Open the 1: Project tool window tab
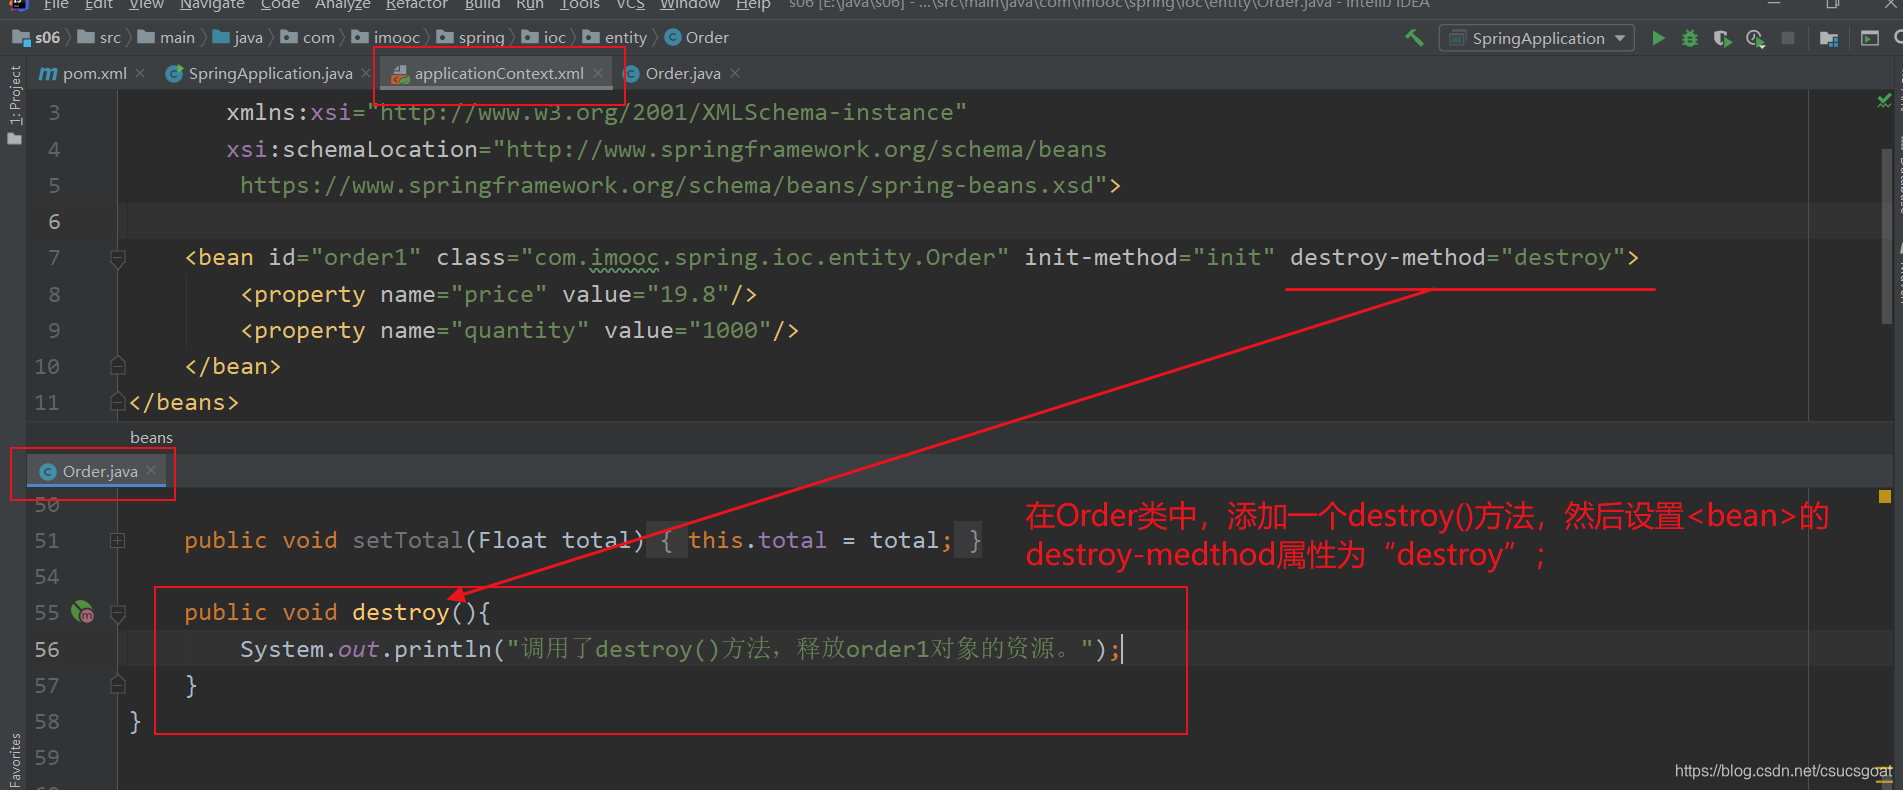Viewport: 1903px width, 790px height. [14, 105]
